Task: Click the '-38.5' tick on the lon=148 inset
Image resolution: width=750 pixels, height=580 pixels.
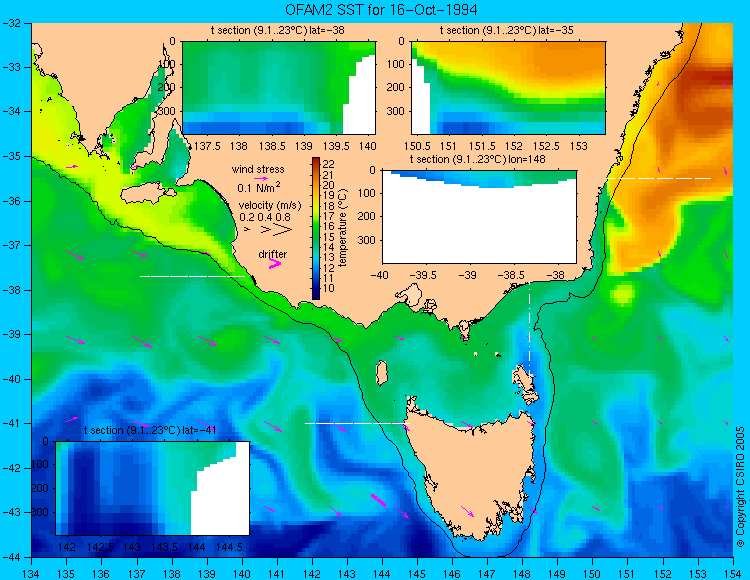Action: tap(513, 275)
